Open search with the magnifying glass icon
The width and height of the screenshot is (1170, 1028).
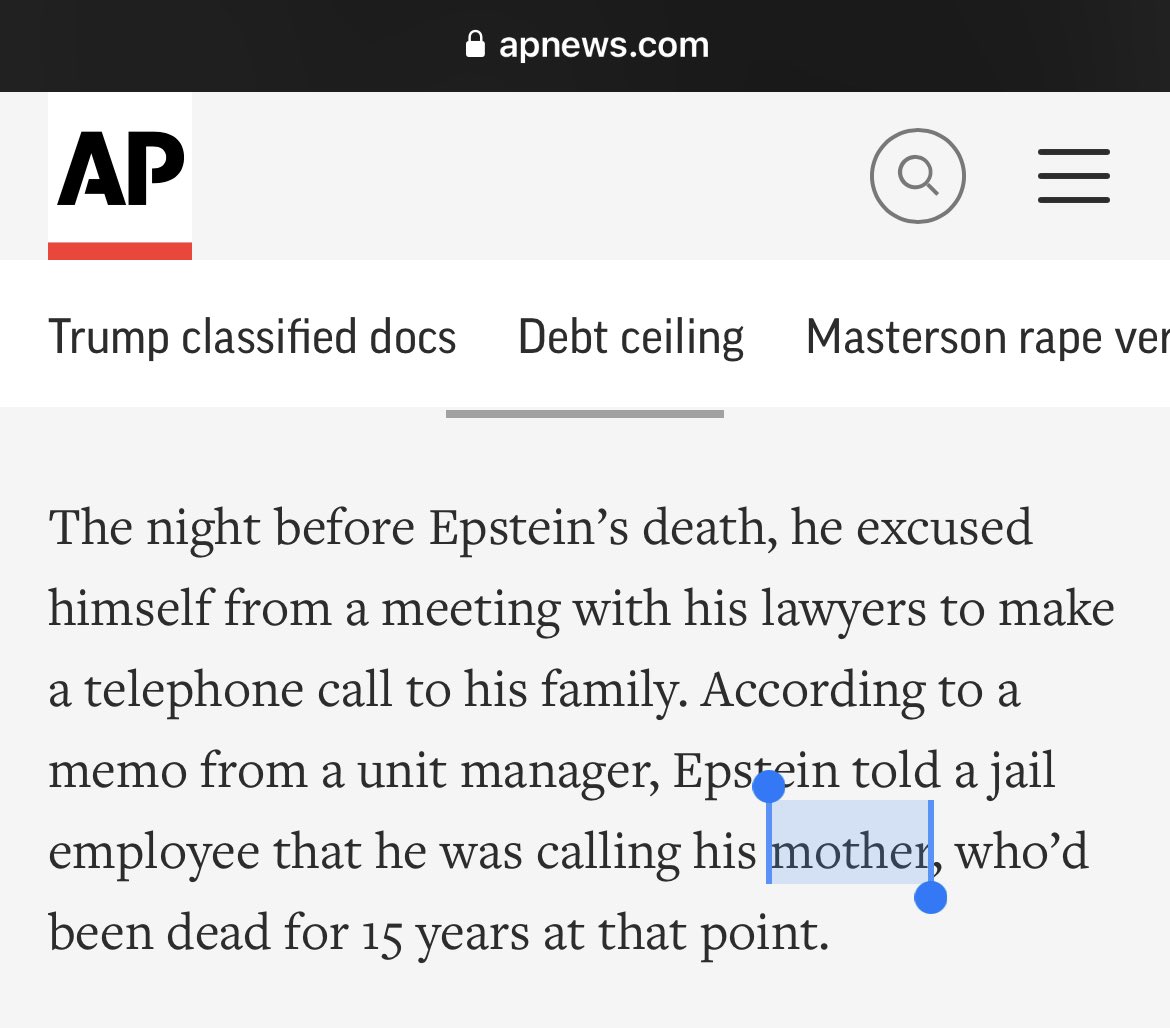coord(917,176)
